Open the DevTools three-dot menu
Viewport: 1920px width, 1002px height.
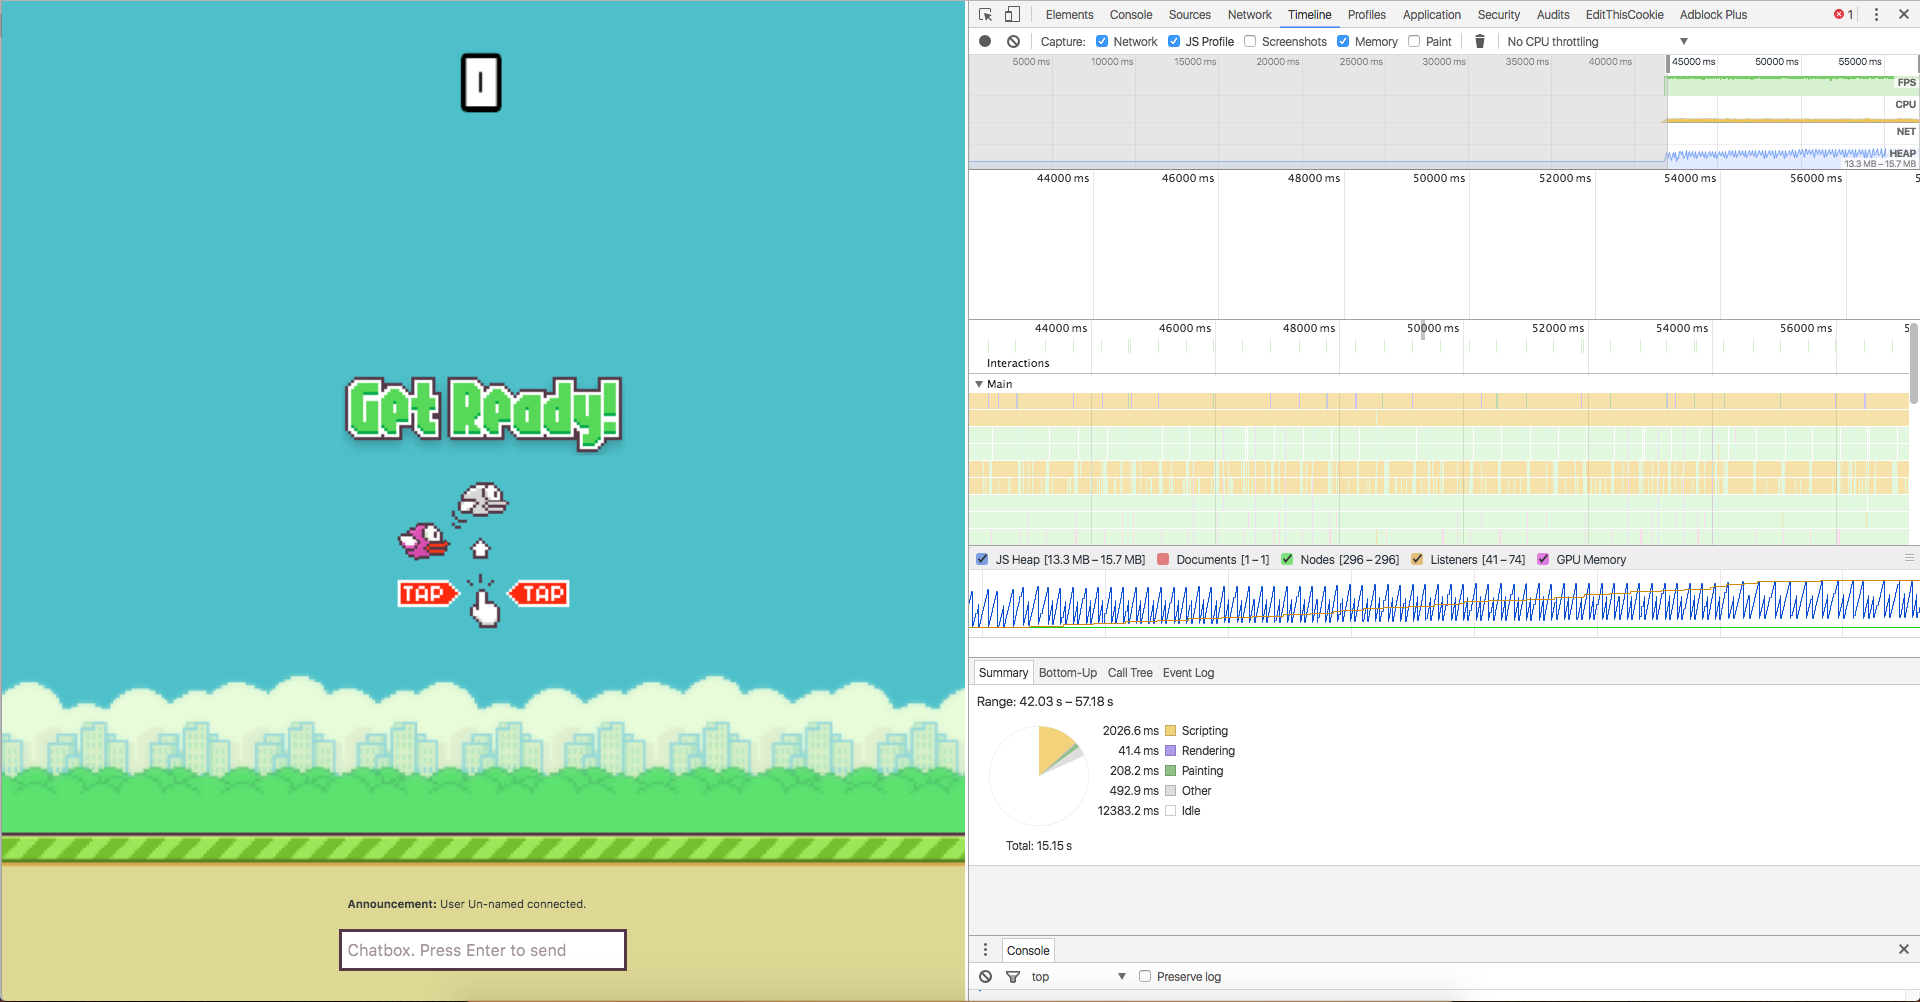(x=1876, y=14)
